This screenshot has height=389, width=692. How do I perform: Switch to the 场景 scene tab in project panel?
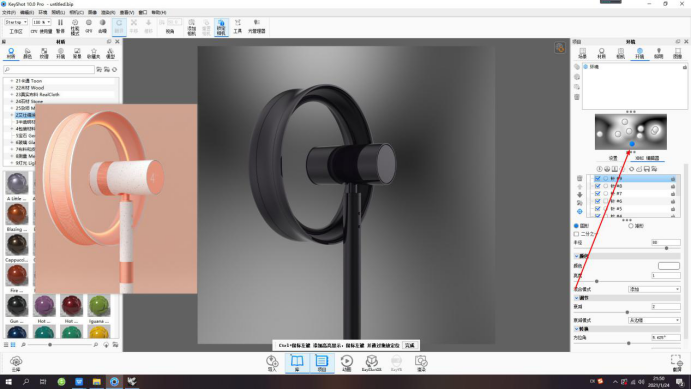pyautogui.click(x=583, y=53)
